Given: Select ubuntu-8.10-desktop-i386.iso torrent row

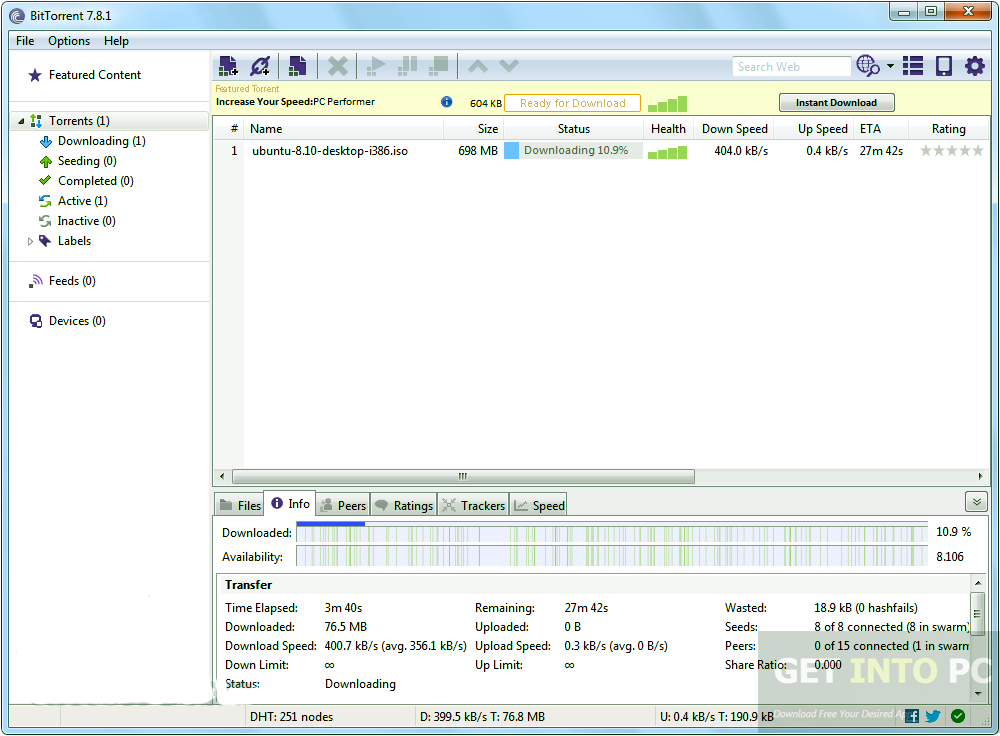Looking at the screenshot, I should [x=601, y=151].
